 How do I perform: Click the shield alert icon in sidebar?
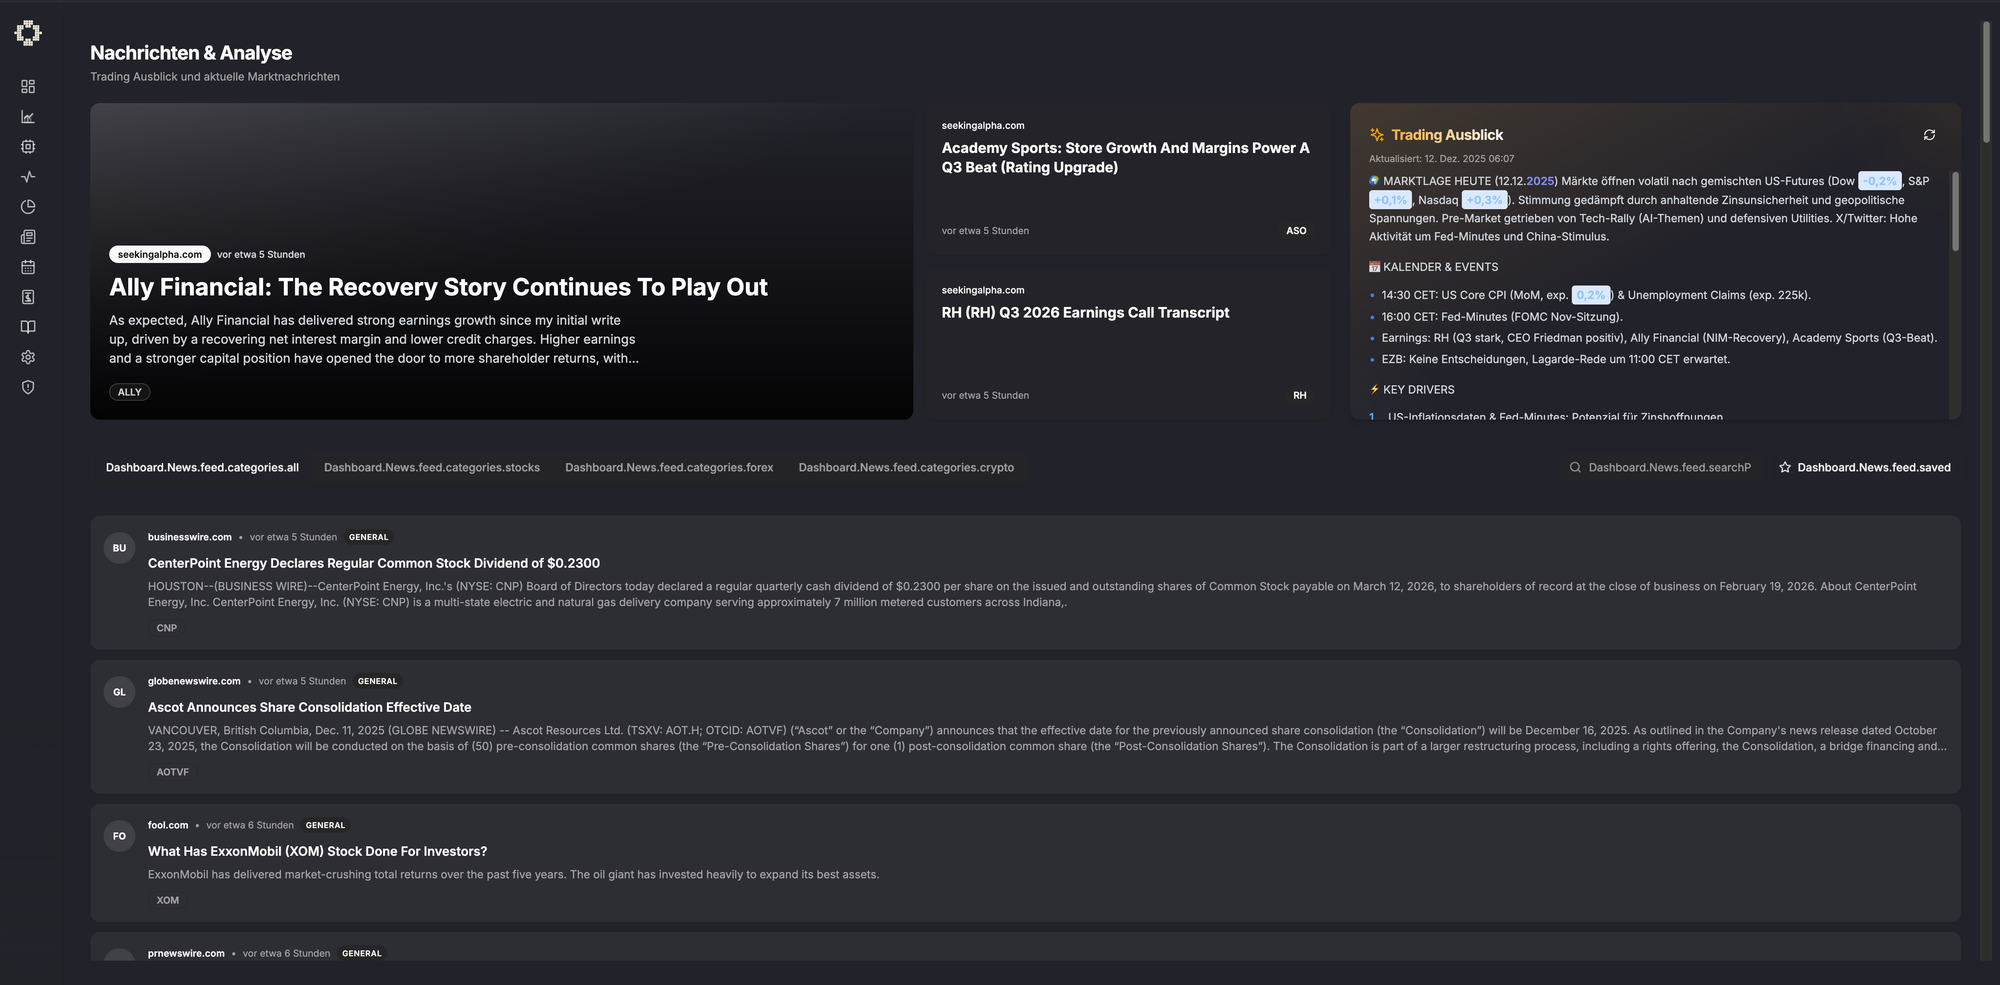click(28, 387)
